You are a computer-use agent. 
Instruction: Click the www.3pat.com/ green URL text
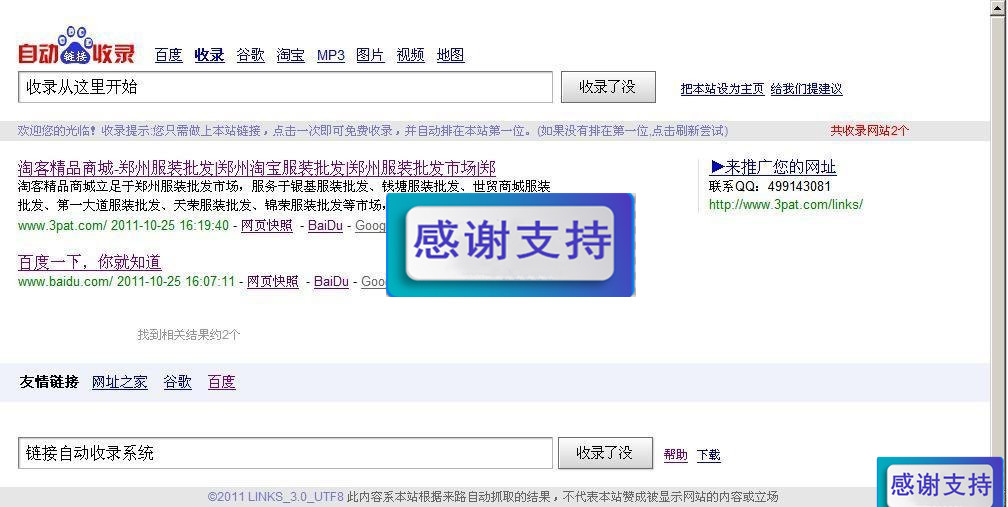click(62, 226)
